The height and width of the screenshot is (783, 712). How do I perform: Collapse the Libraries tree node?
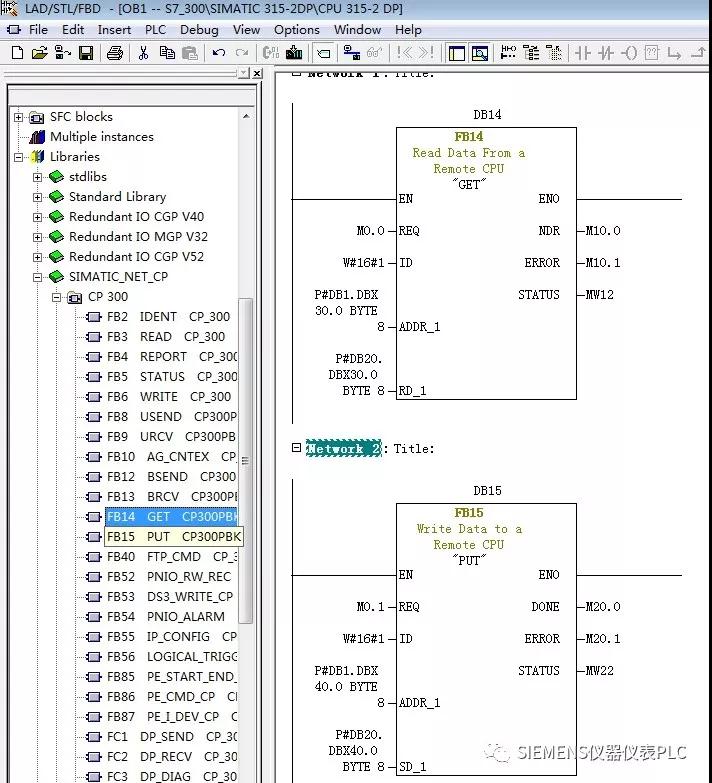19,157
